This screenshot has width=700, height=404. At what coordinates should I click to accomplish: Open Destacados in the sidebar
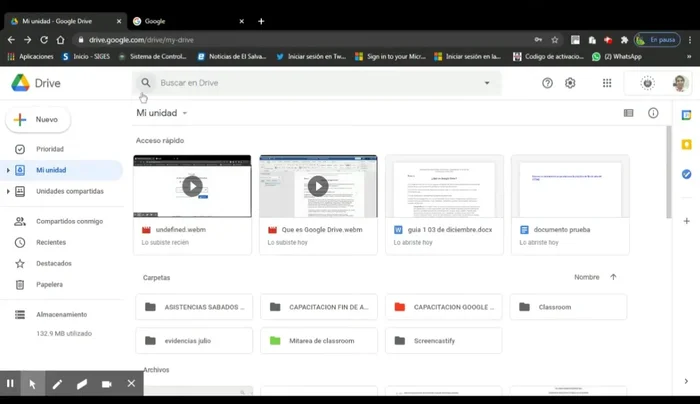pyautogui.click(x=54, y=263)
